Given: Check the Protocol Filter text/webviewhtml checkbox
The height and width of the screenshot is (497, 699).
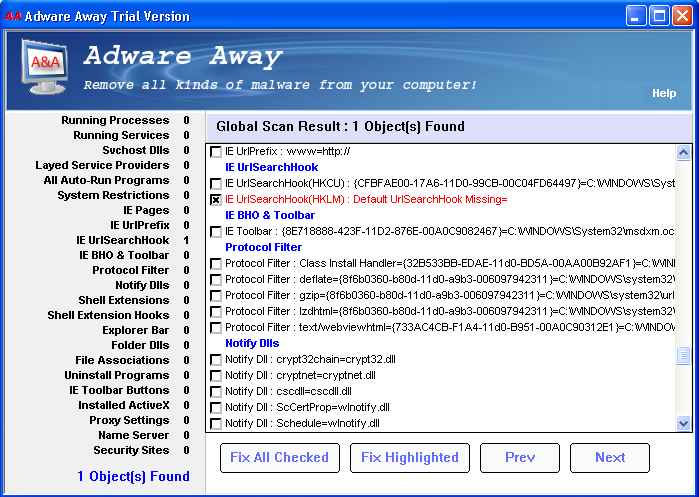Looking at the screenshot, I should [216, 328].
